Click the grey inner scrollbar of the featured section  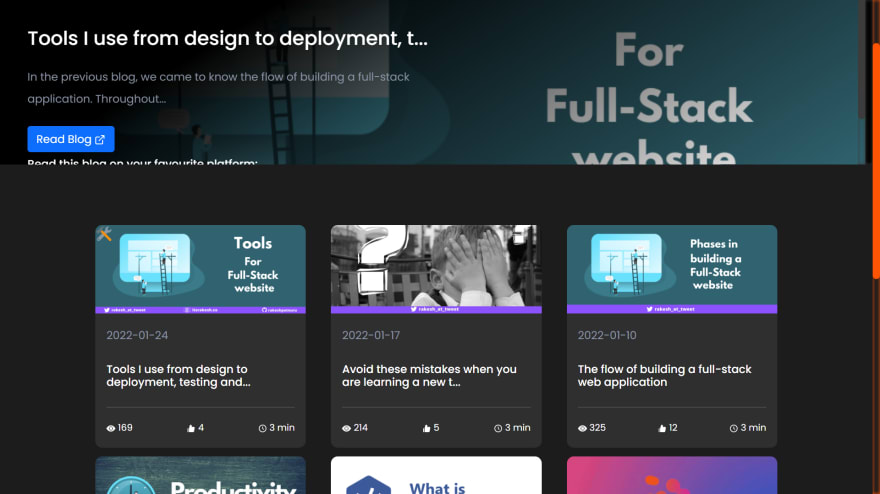click(x=861, y=59)
